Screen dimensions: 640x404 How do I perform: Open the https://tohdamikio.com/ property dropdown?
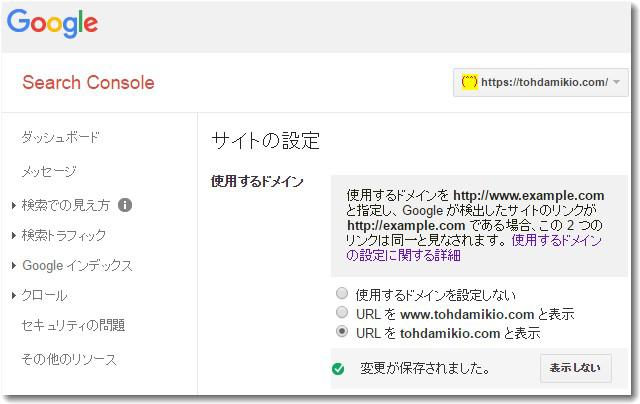[x=540, y=82]
